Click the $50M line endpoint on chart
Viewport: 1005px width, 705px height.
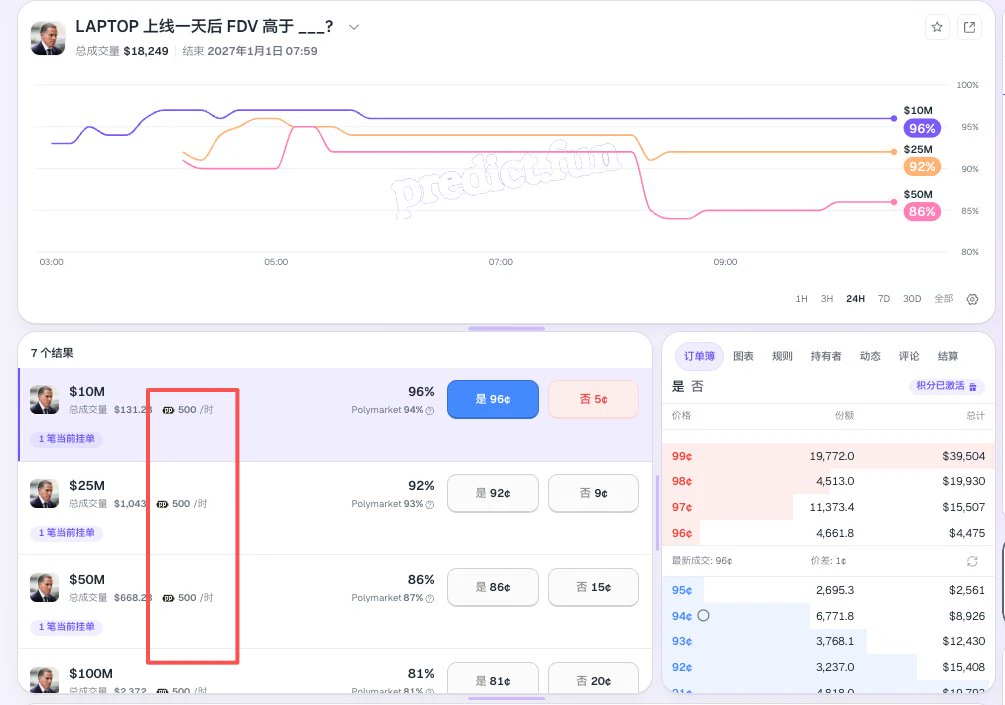click(894, 202)
